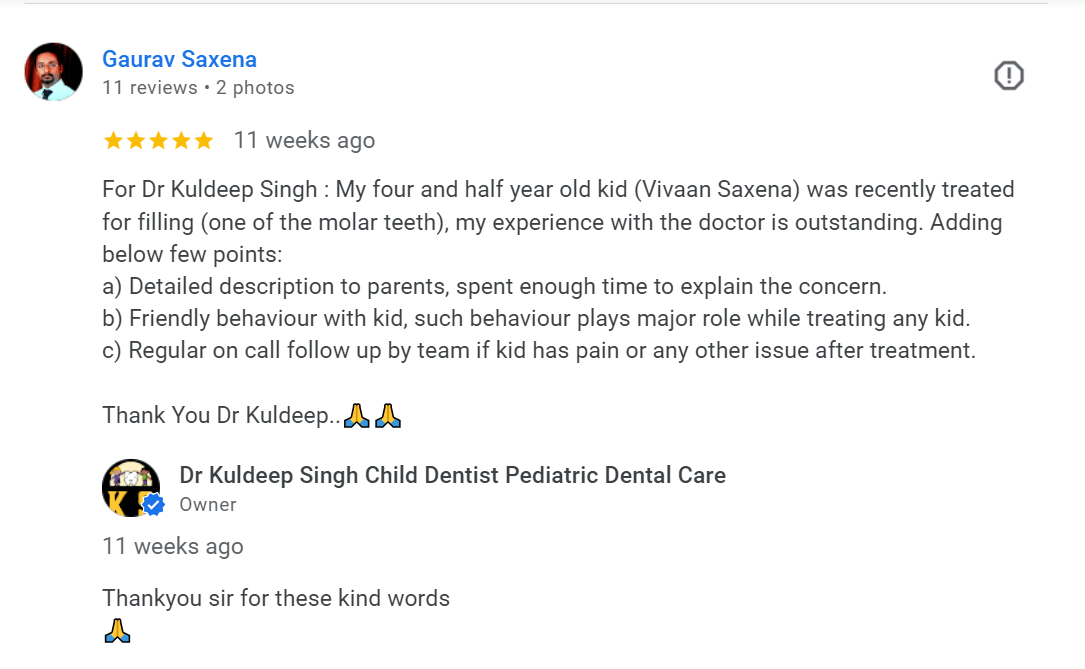Select the third star in the rating
This screenshot has height=669, width=1085.
click(x=159, y=141)
